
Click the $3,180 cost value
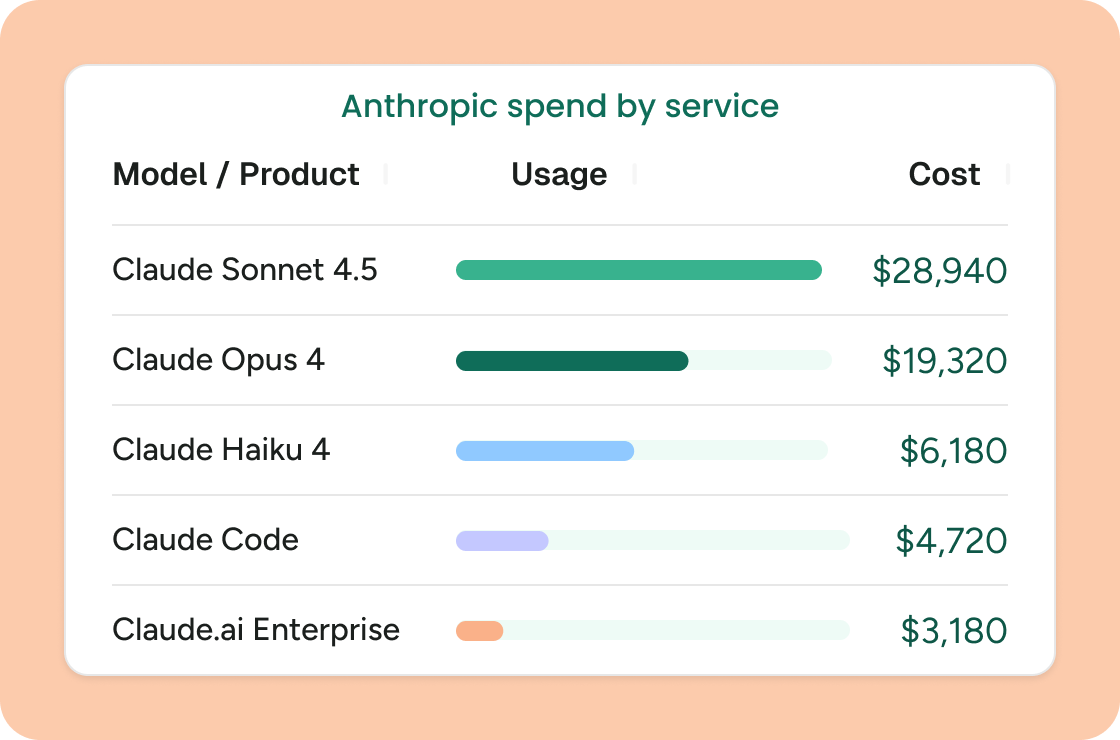point(954,631)
